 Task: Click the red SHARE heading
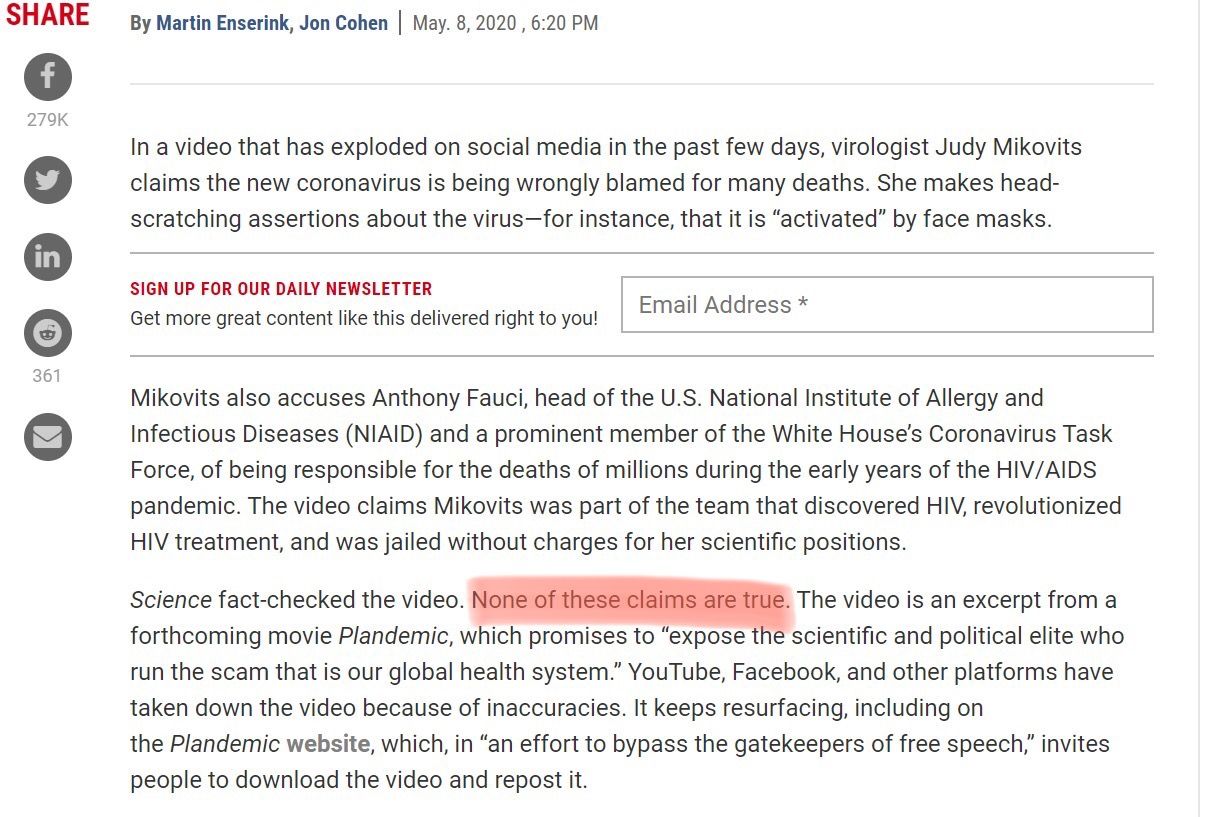point(47,15)
